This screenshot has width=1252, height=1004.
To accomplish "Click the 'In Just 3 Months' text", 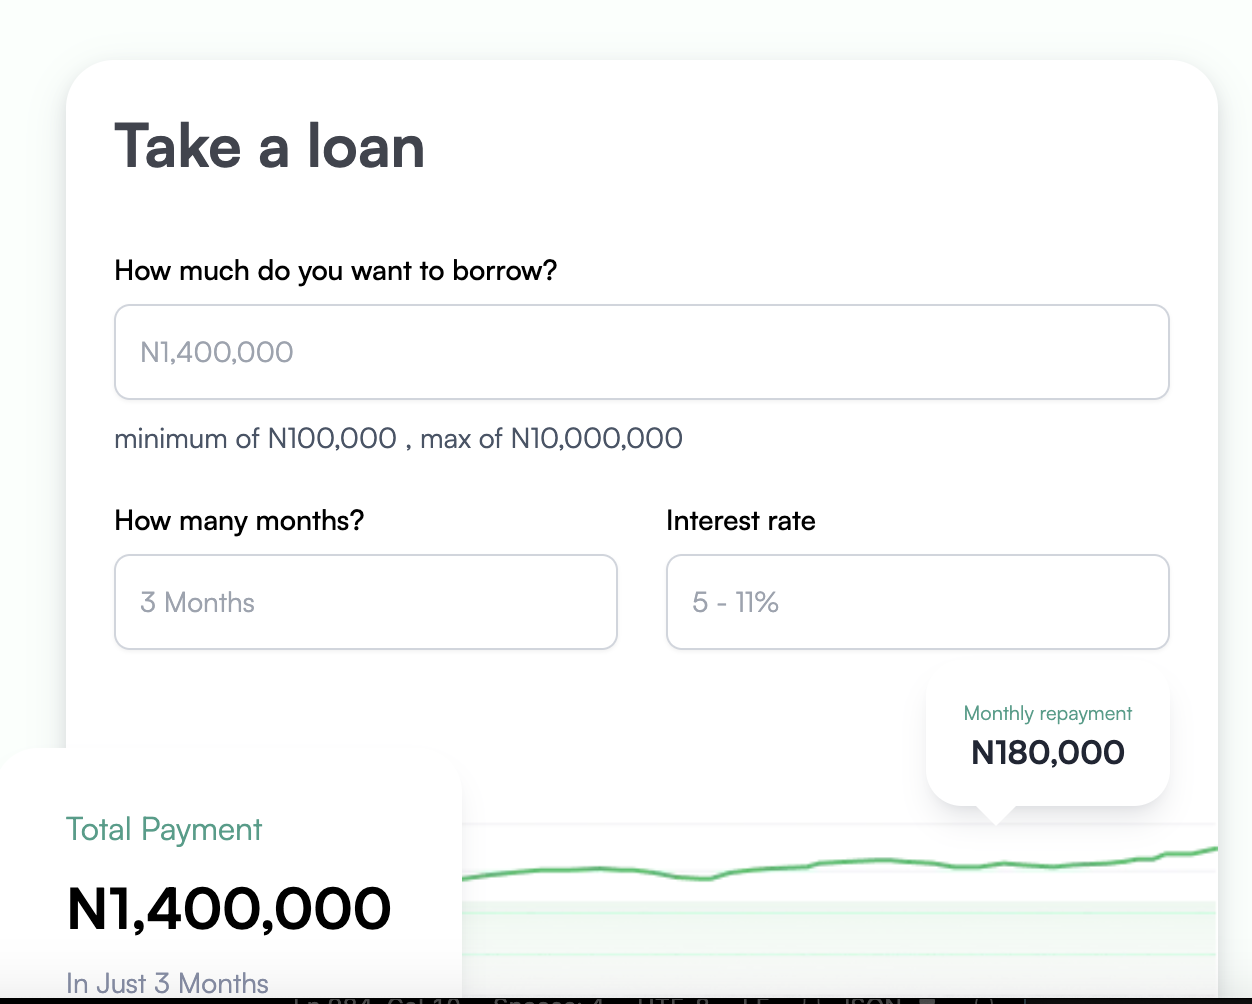I will pyautogui.click(x=167, y=983).
